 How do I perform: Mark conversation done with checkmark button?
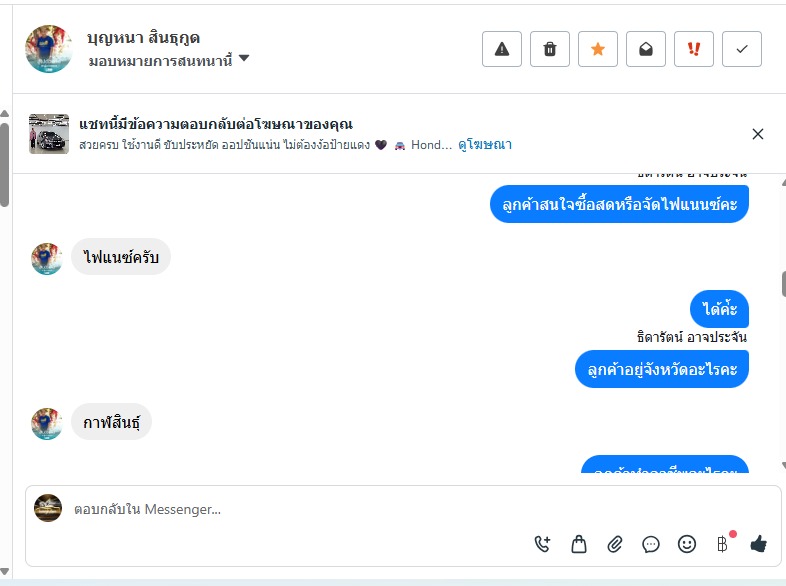point(742,49)
